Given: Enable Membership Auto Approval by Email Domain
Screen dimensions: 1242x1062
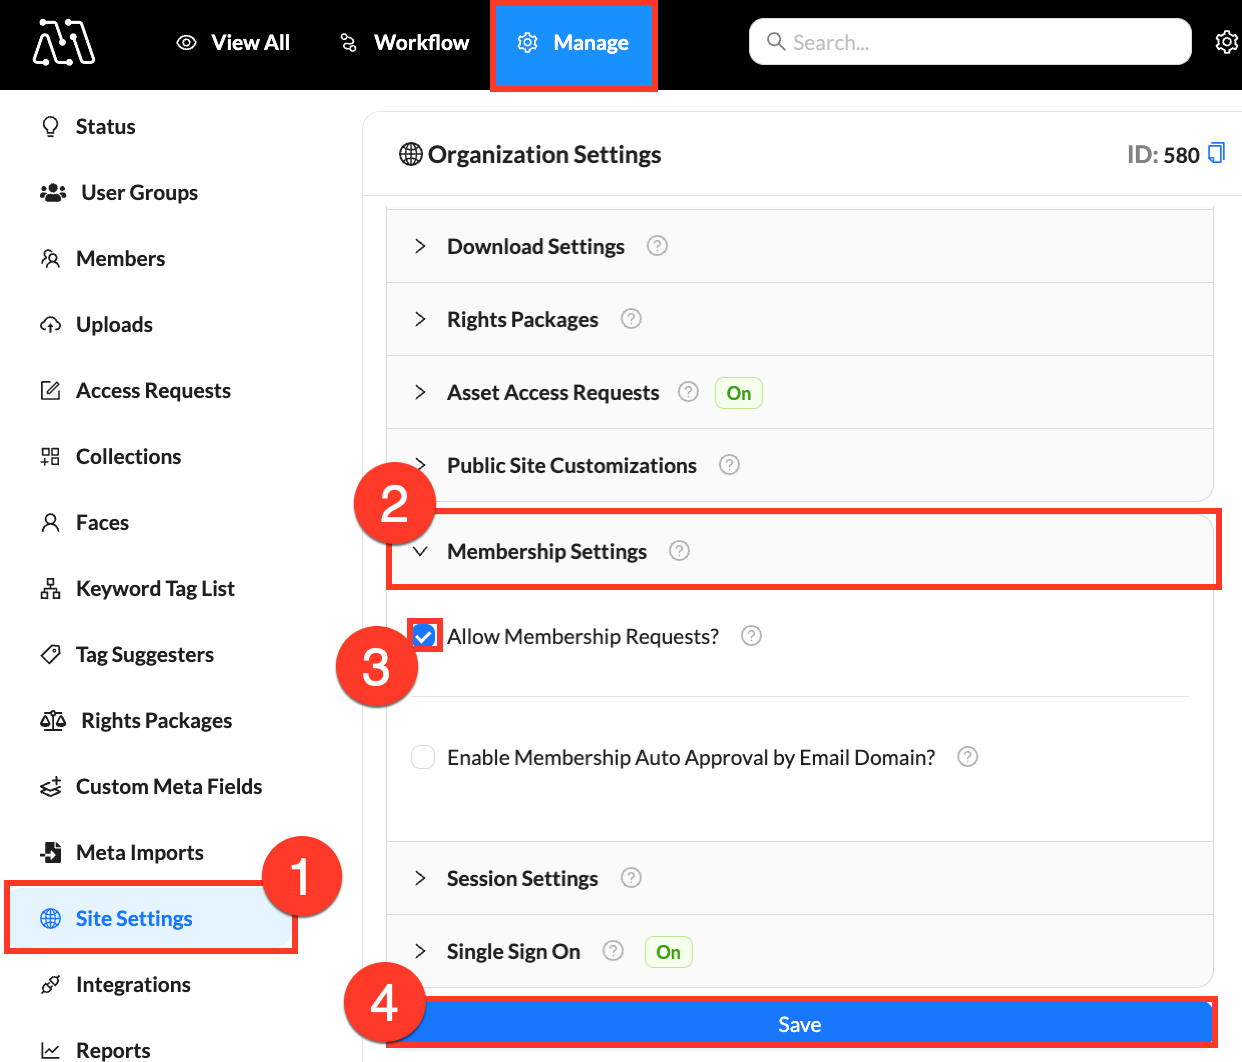Looking at the screenshot, I should click(424, 757).
